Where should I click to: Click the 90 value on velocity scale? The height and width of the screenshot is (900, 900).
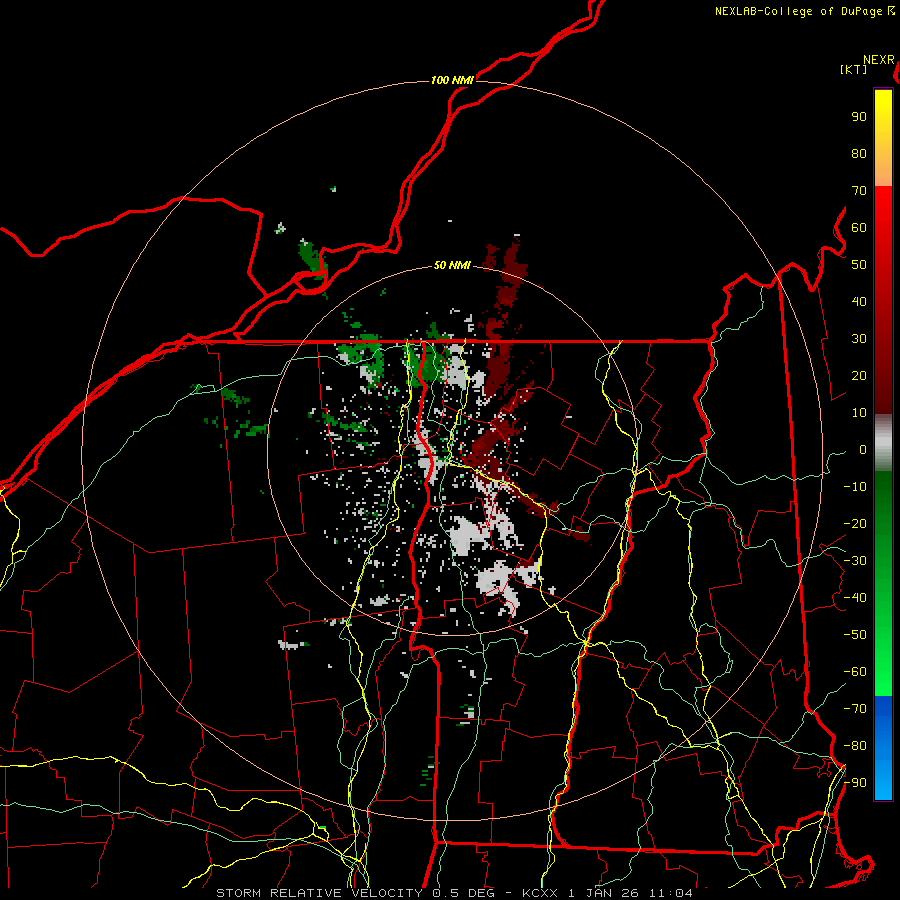point(859,117)
